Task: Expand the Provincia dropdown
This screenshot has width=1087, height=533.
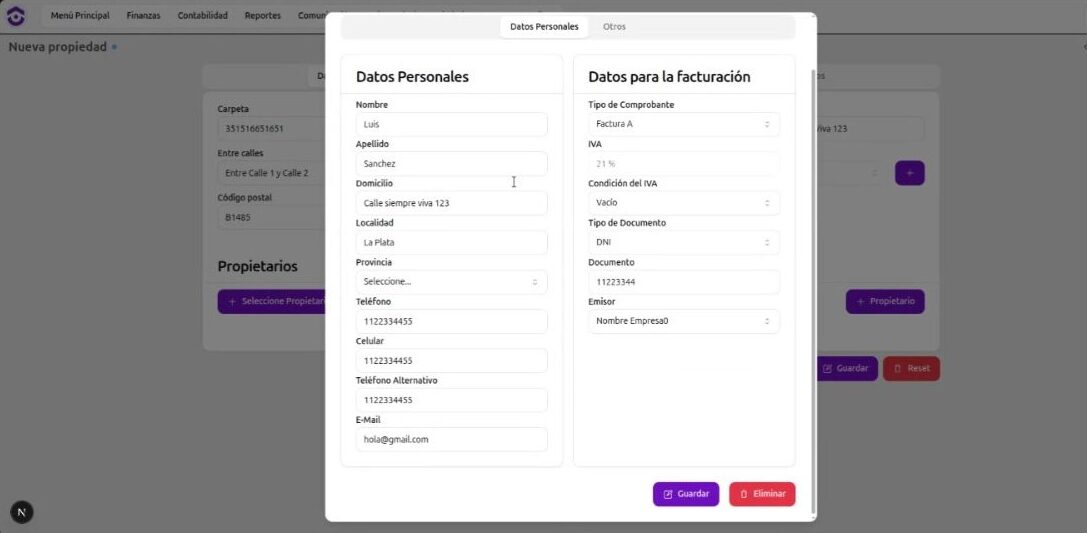Action: click(451, 282)
